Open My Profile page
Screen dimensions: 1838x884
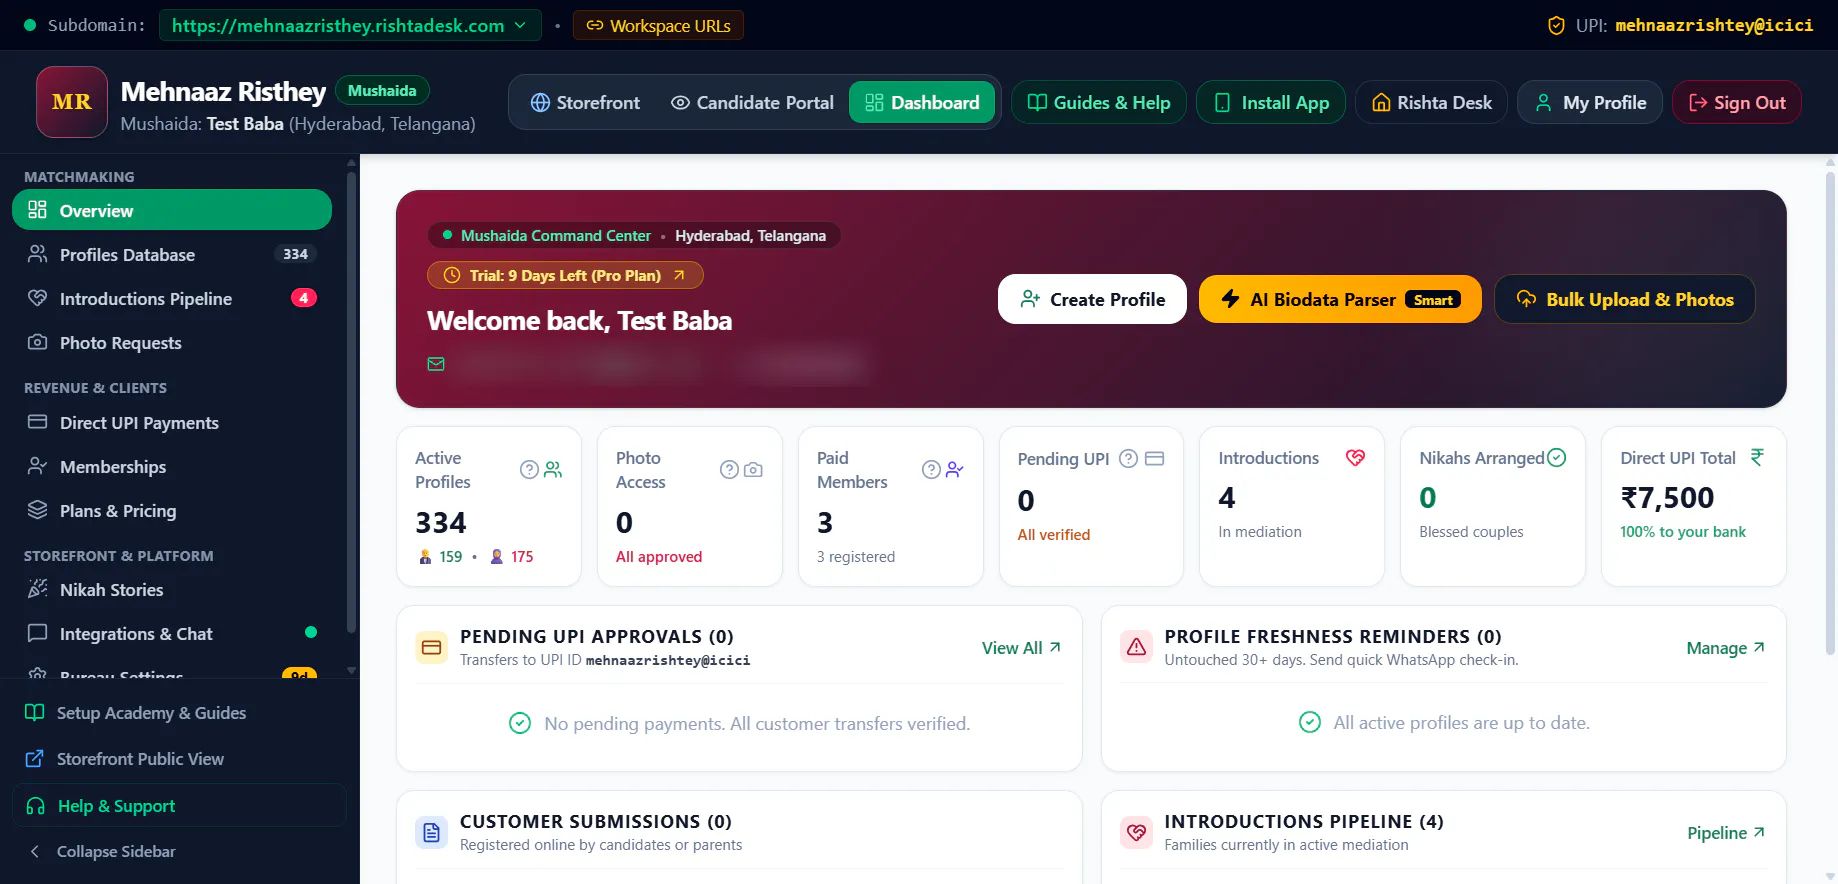1590,102
